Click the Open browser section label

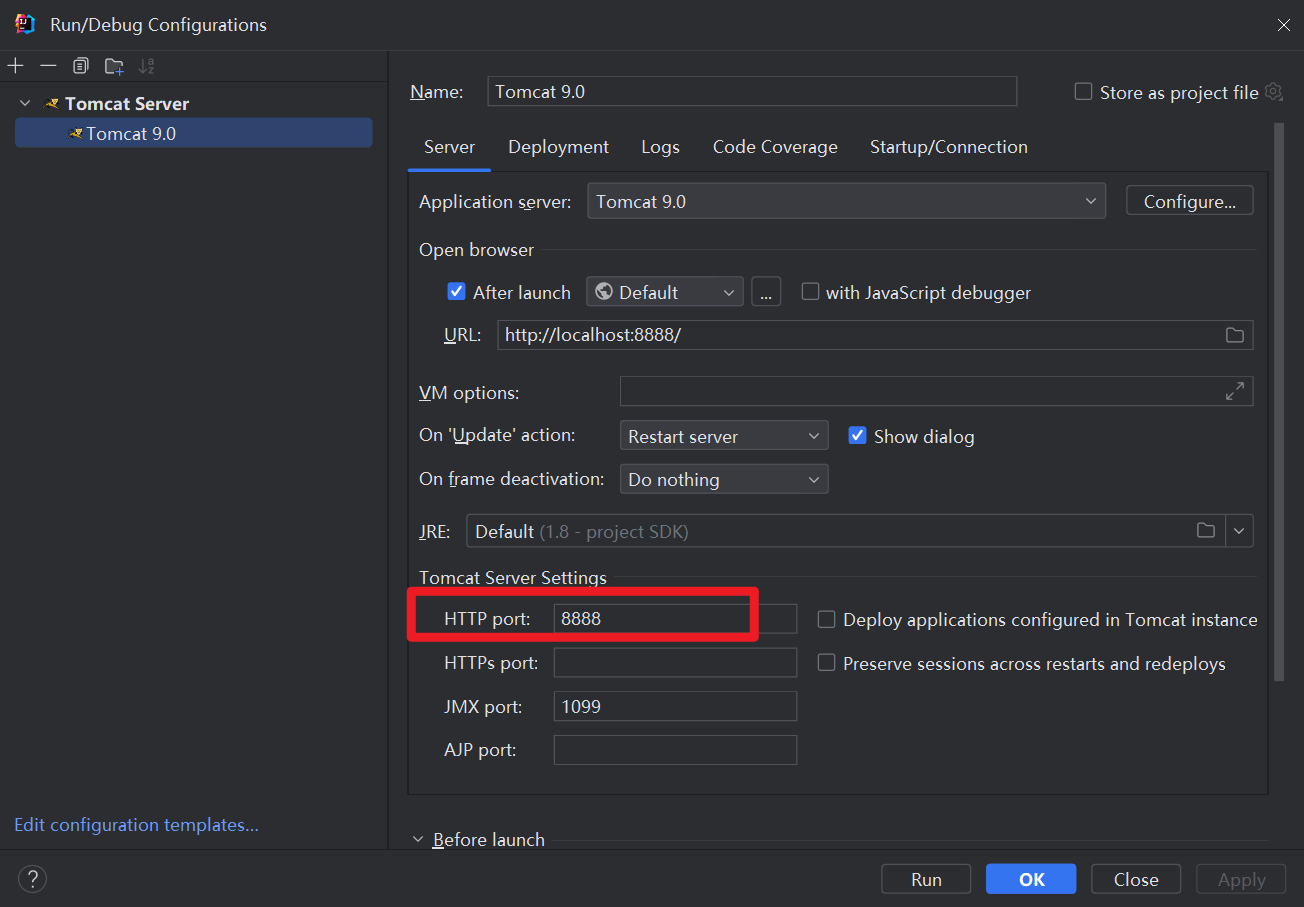coord(476,250)
